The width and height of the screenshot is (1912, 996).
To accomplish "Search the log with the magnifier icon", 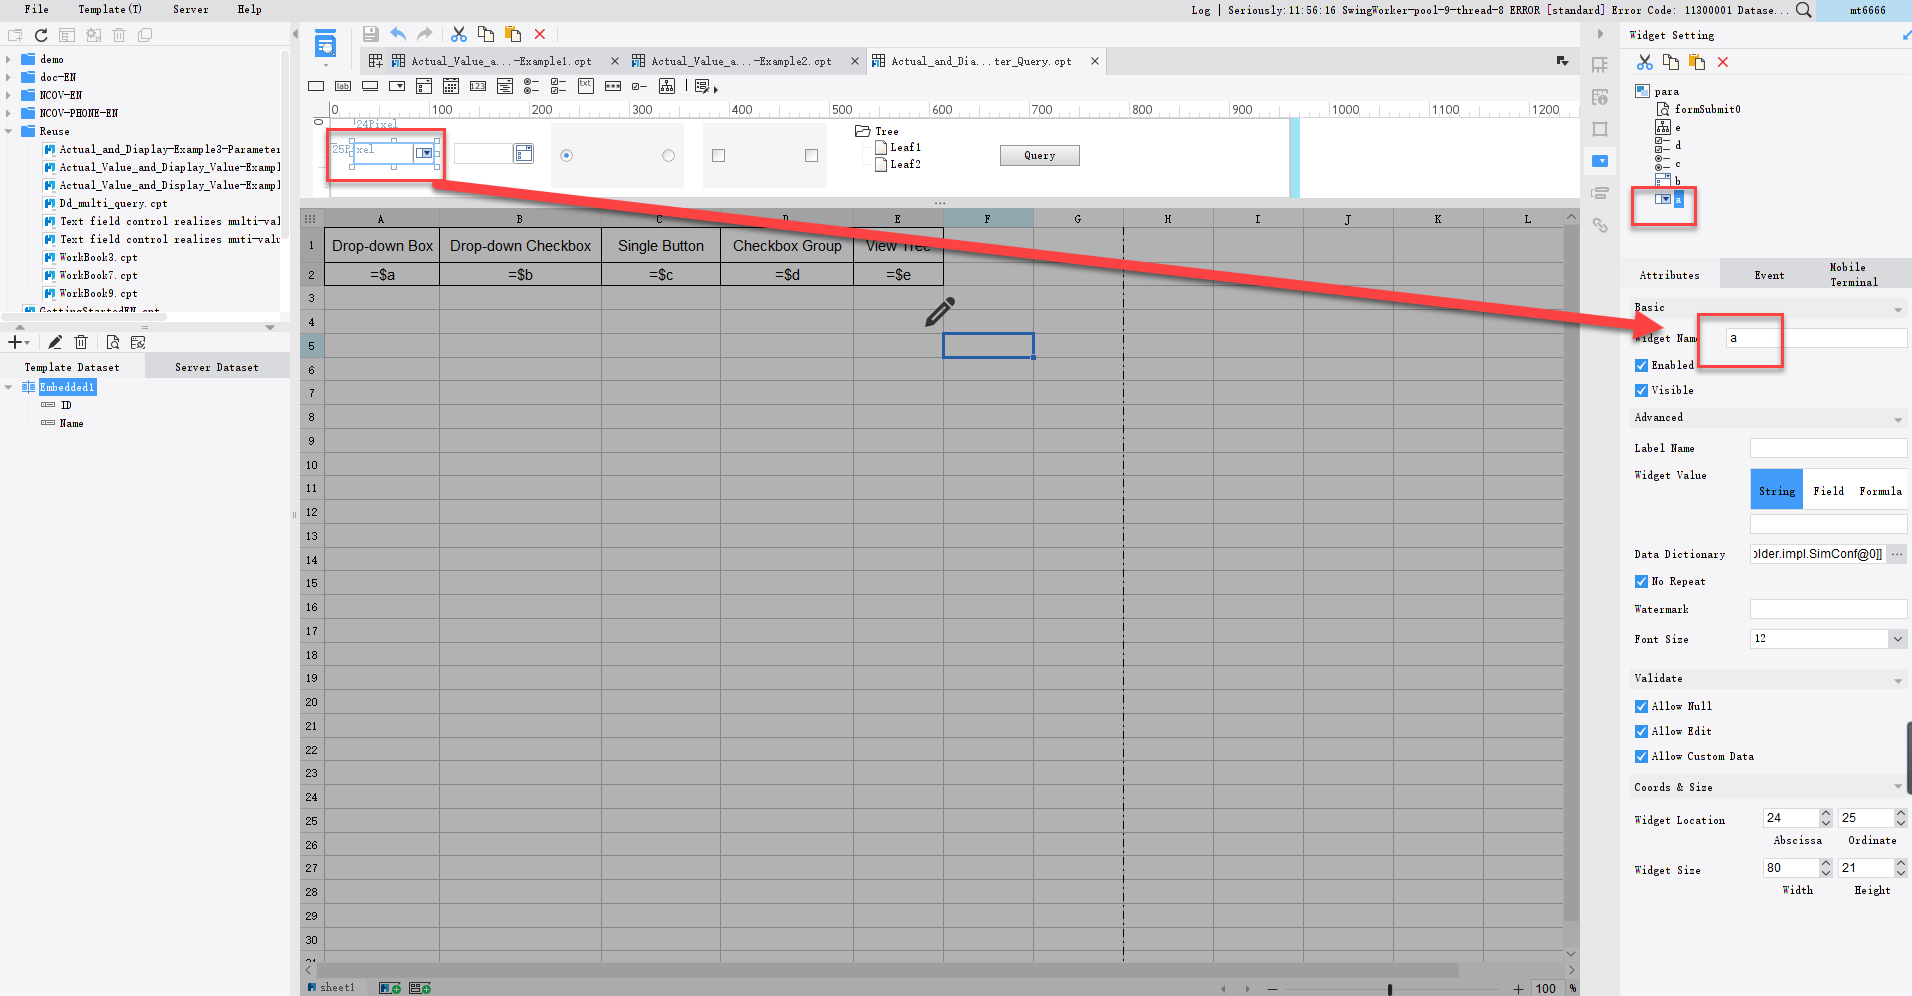I will click(1803, 10).
